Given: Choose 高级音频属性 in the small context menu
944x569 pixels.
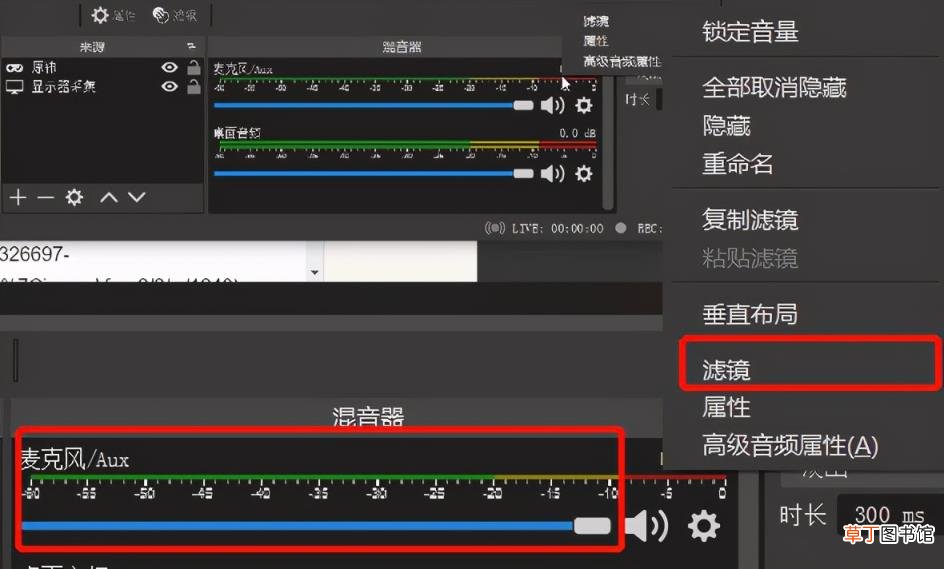Looking at the screenshot, I should tap(621, 61).
